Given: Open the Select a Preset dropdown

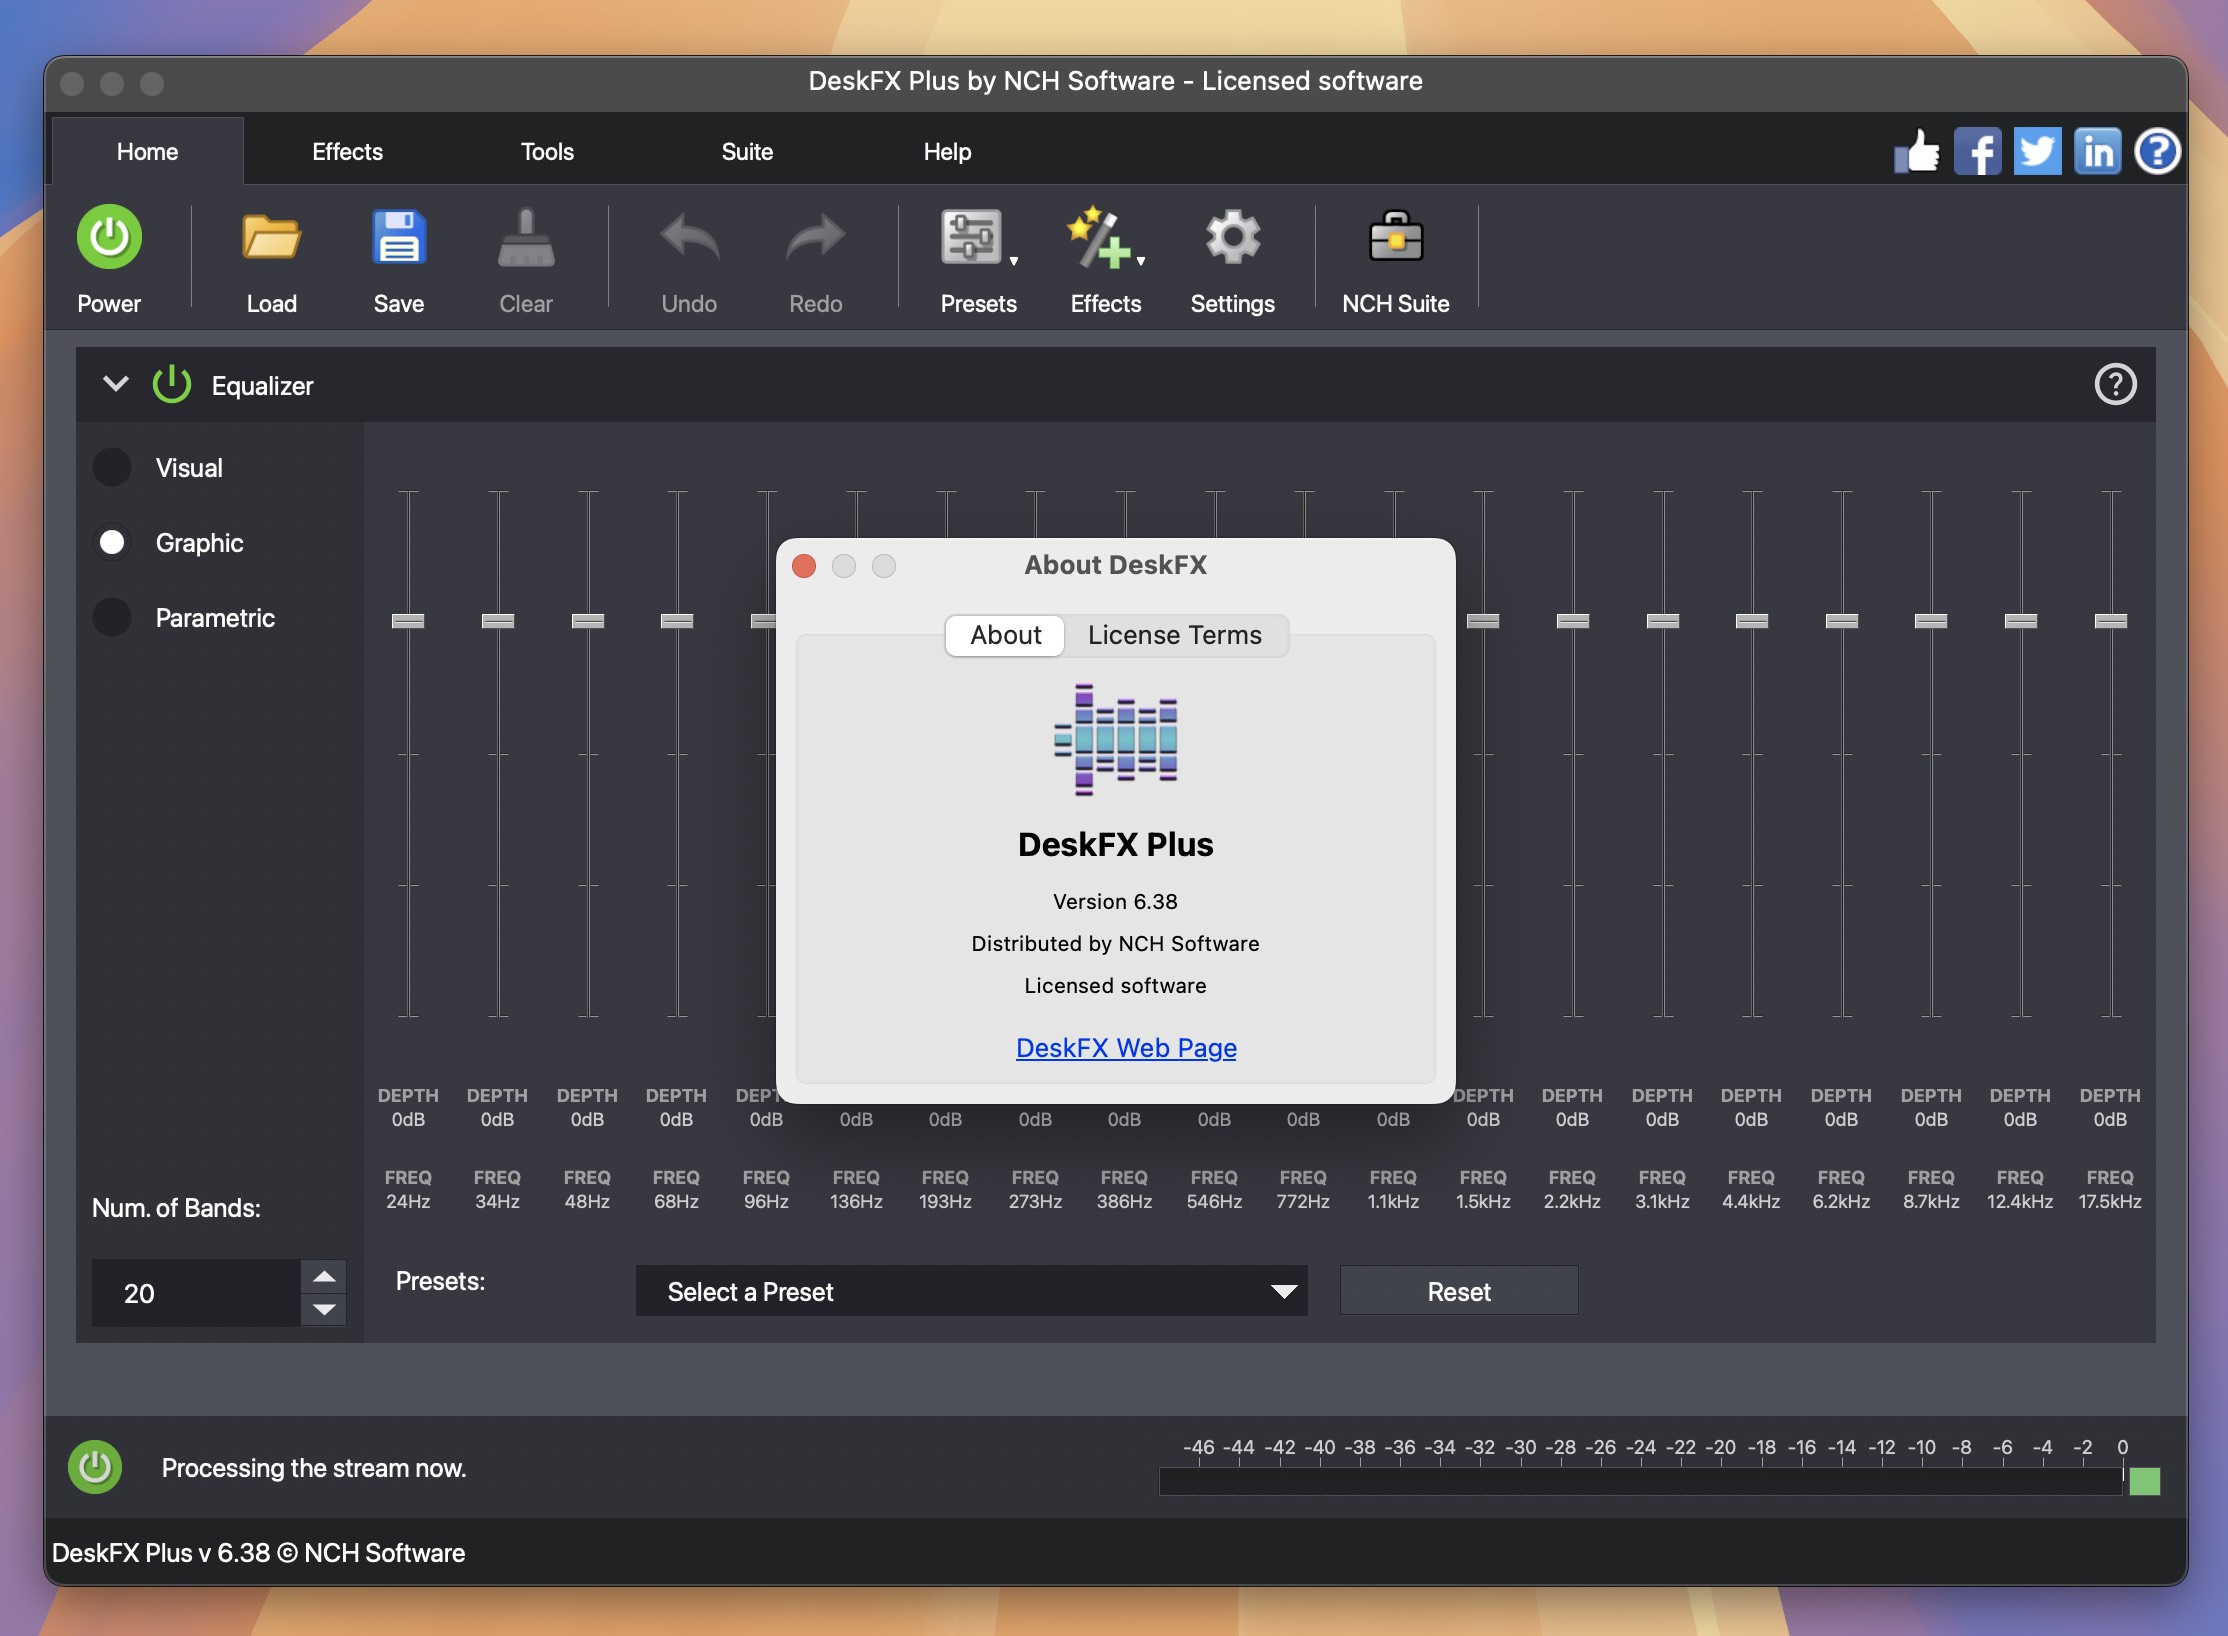Looking at the screenshot, I should (977, 1290).
